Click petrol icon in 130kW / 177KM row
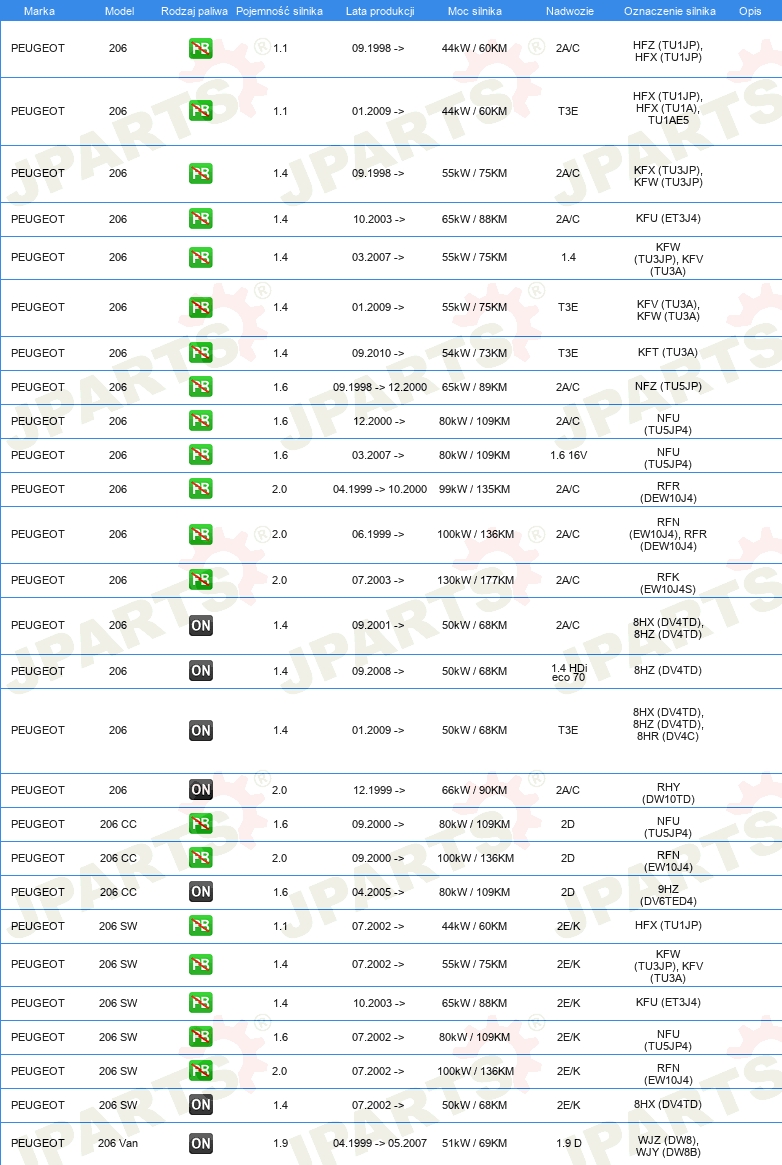This screenshot has height=1165, width=782. point(201,580)
